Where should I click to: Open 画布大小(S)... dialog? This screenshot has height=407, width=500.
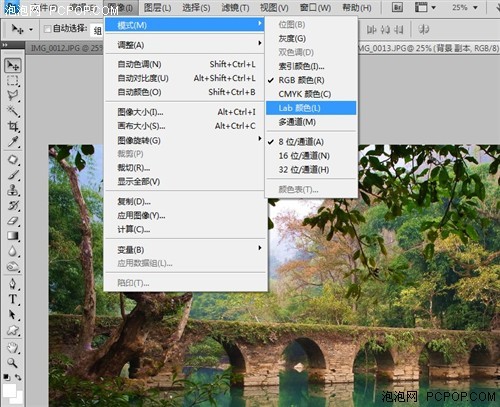click(185, 126)
